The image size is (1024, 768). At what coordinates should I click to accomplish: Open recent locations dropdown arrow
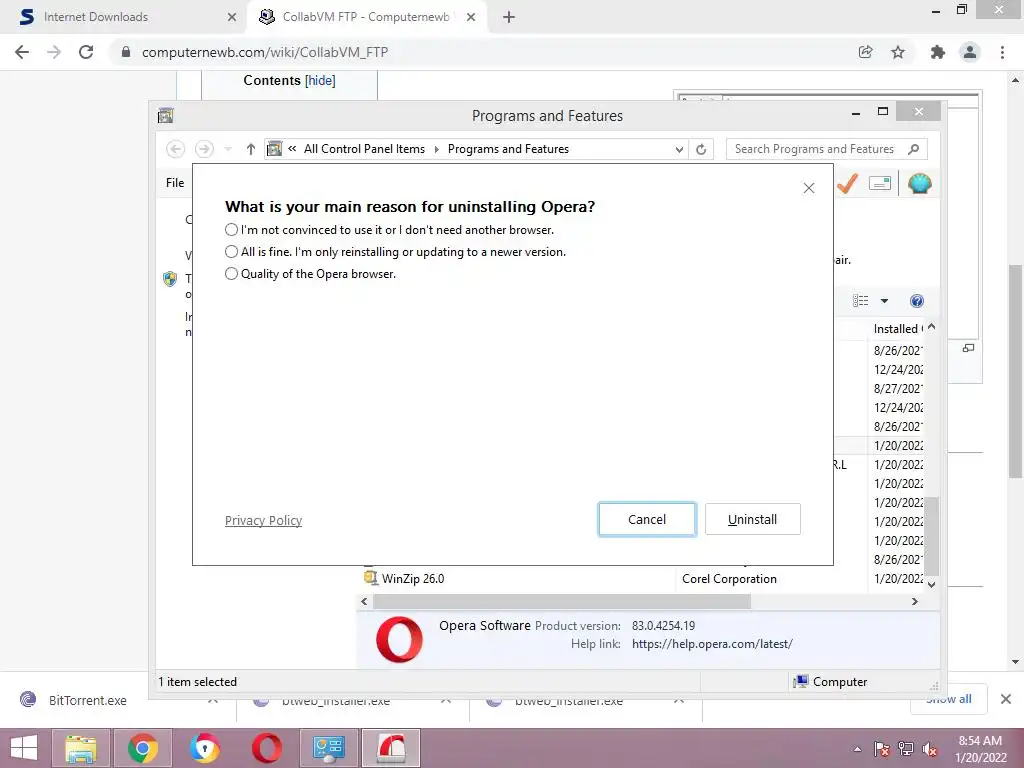pos(228,149)
